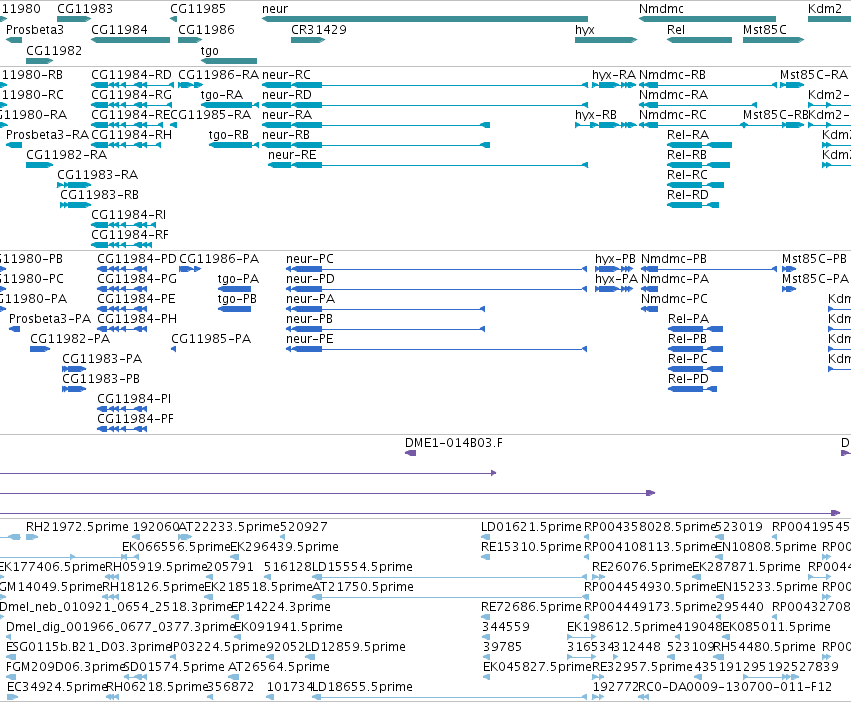Select the RE72686.5prime EST label
The height and width of the screenshot is (702, 851).
(x=531, y=606)
